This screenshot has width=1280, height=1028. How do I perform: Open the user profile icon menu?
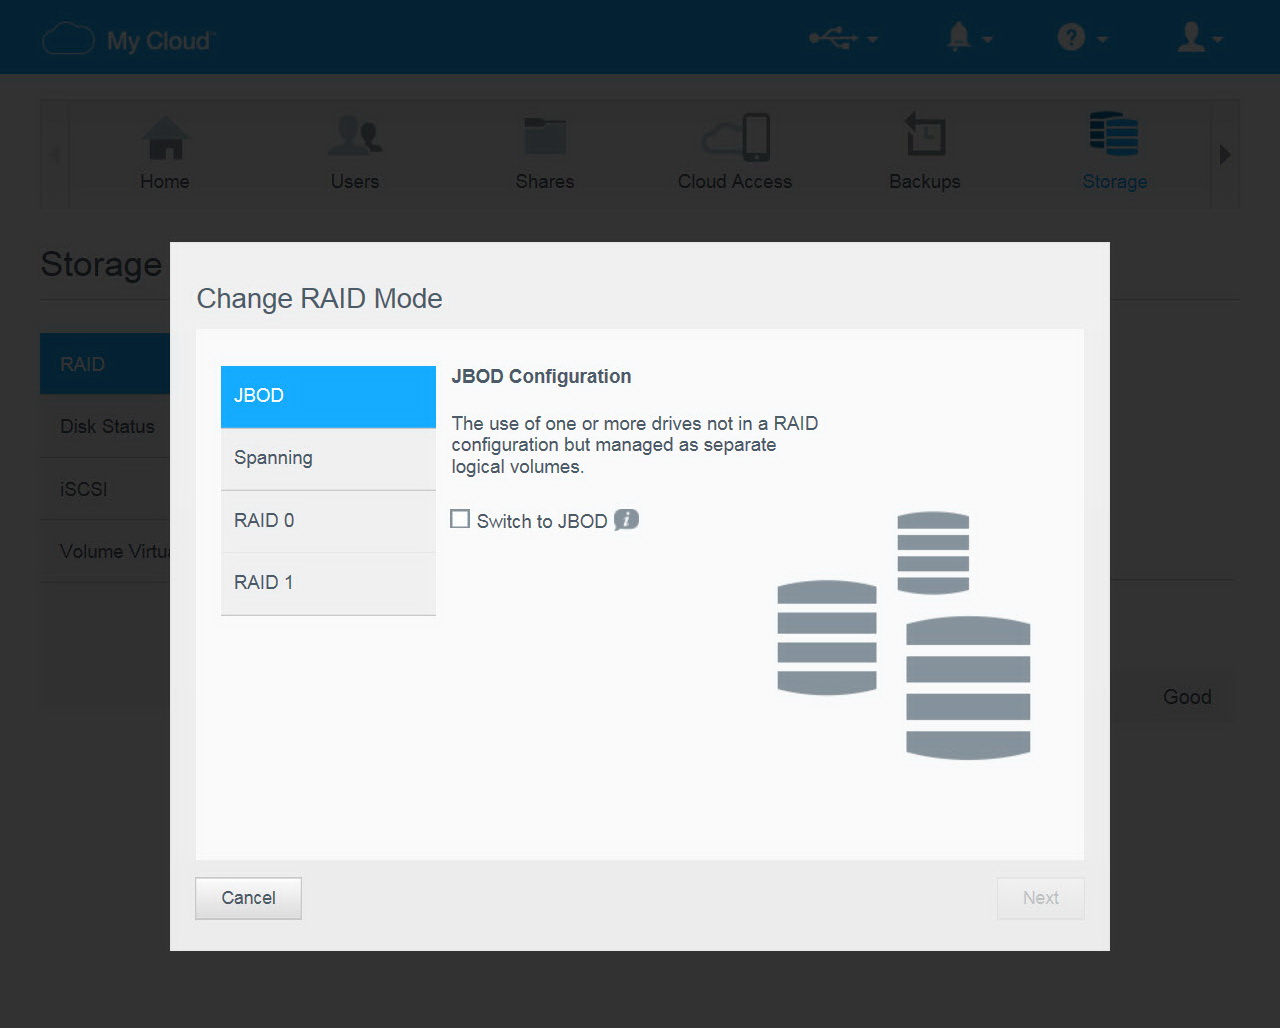tap(1190, 37)
